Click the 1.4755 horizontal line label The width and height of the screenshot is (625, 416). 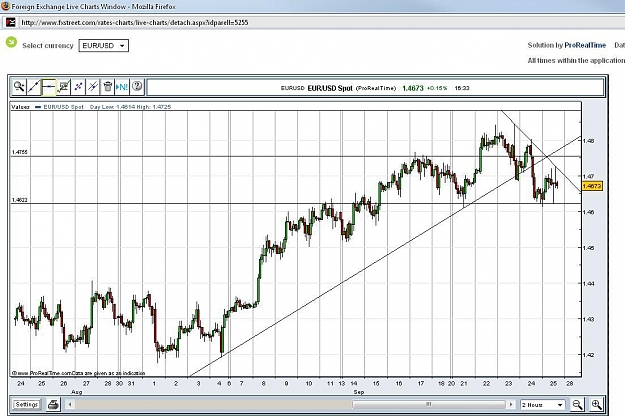20,152
